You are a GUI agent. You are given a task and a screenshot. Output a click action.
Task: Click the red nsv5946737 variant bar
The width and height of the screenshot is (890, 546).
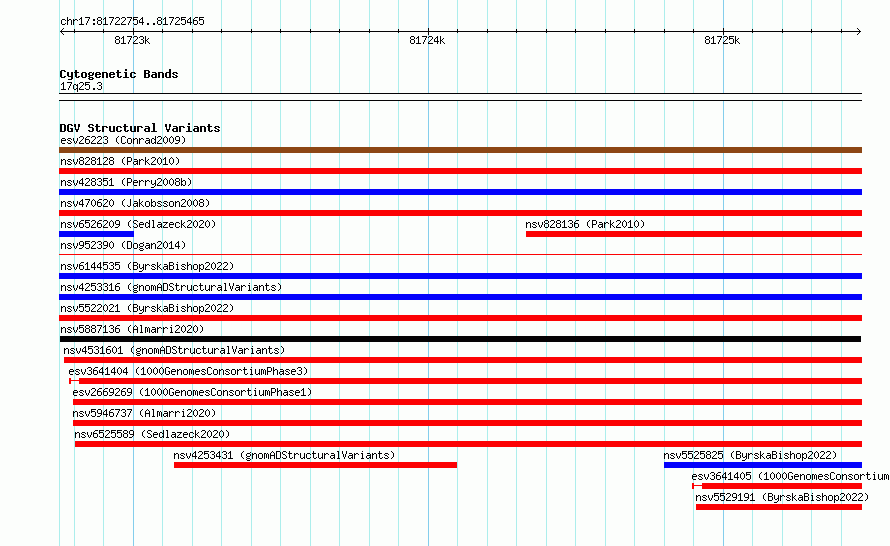coord(467,423)
